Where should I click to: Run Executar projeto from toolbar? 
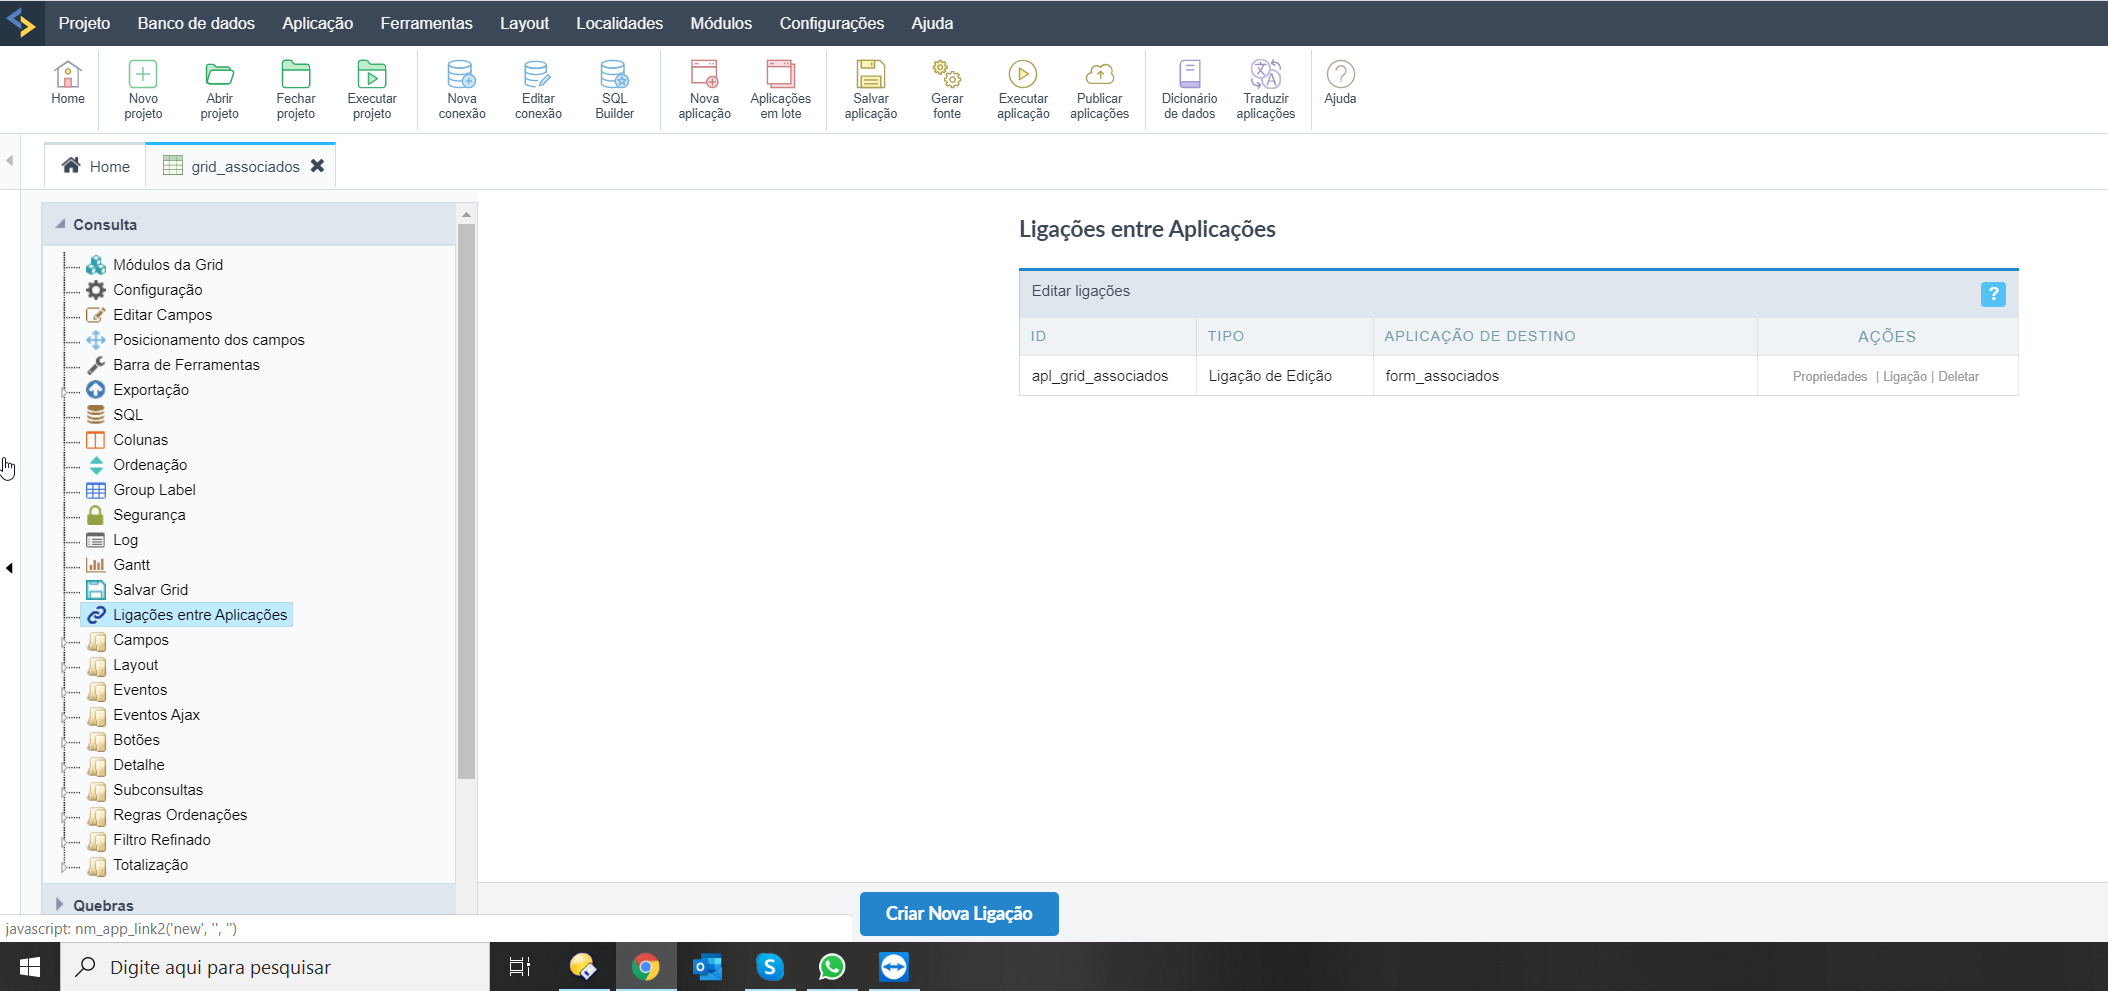pos(372,89)
